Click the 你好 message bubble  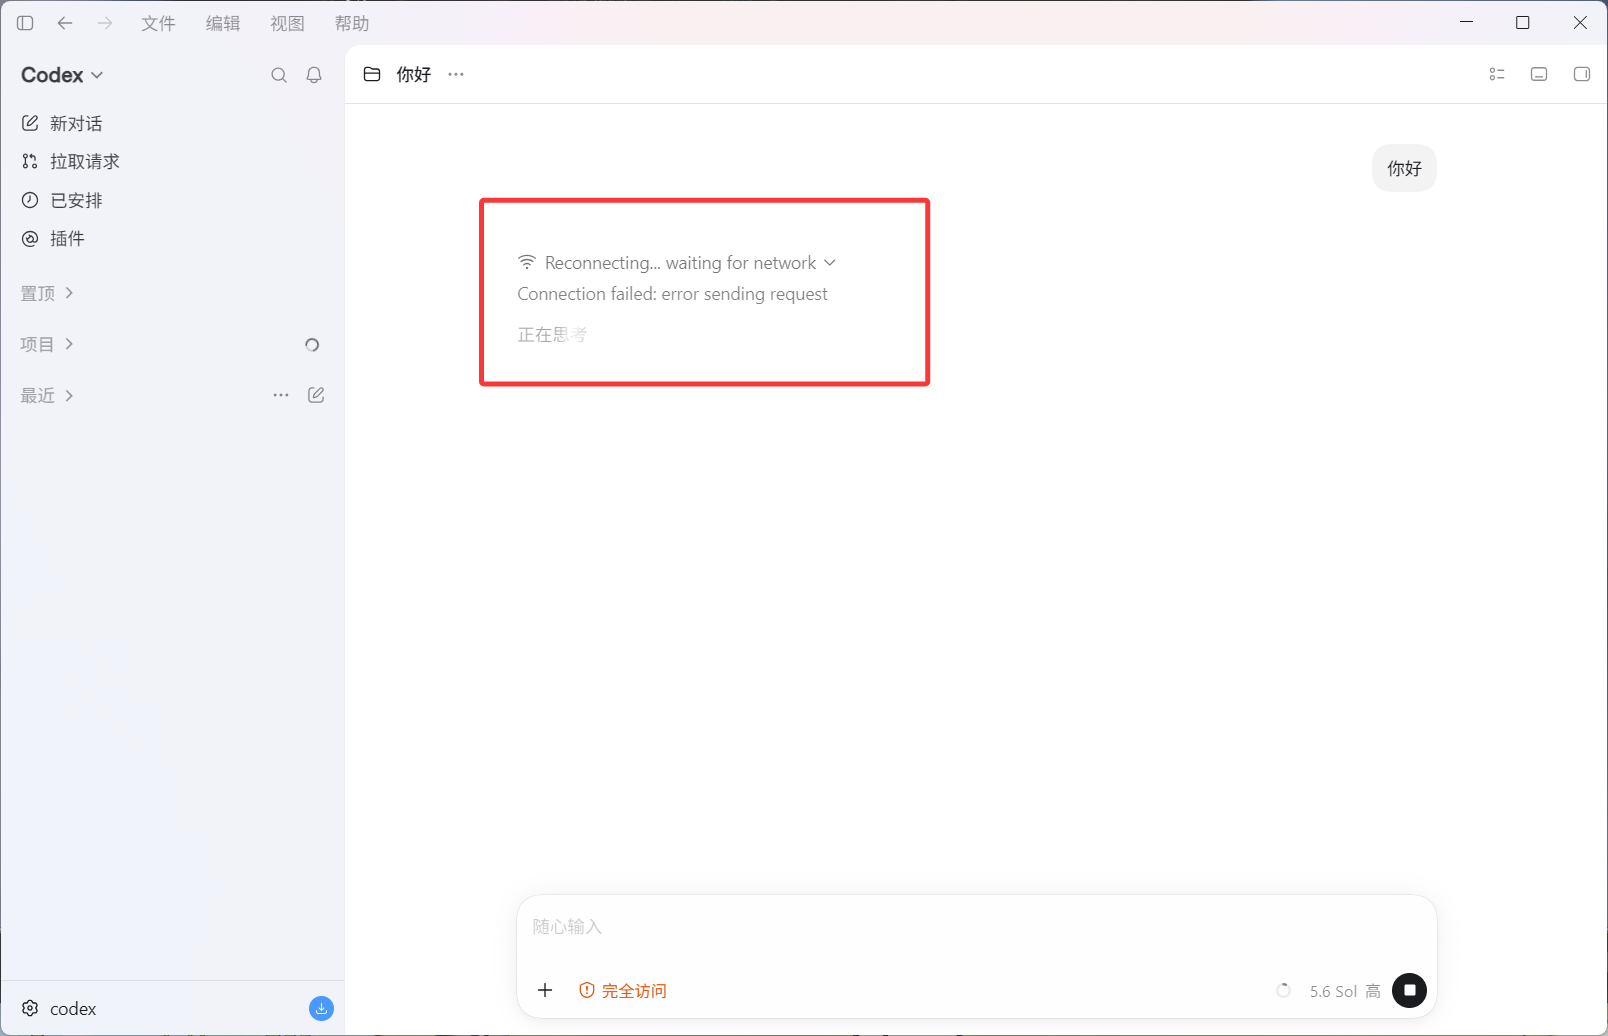pyautogui.click(x=1404, y=168)
